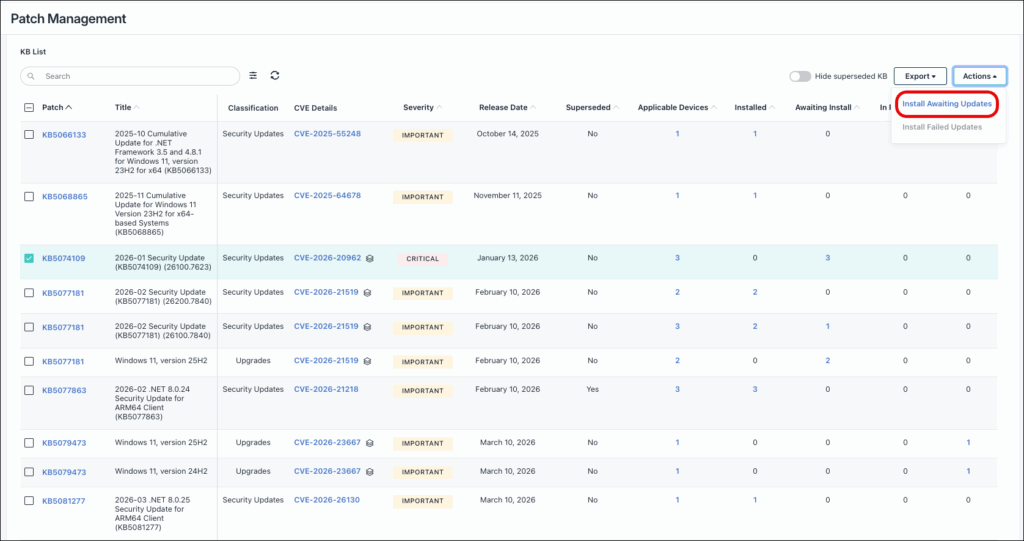Open the CVE-2025-55248 details link
The width and height of the screenshot is (1024, 541).
click(x=327, y=133)
